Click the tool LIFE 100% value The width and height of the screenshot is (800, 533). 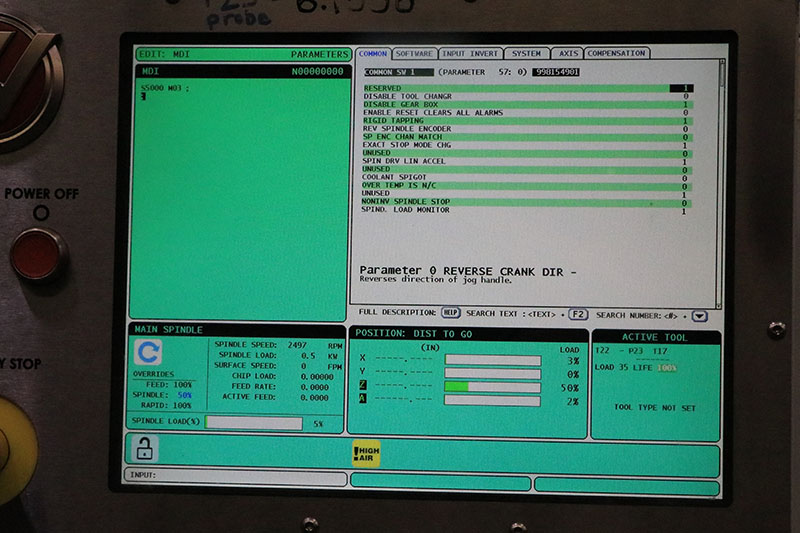click(x=666, y=368)
